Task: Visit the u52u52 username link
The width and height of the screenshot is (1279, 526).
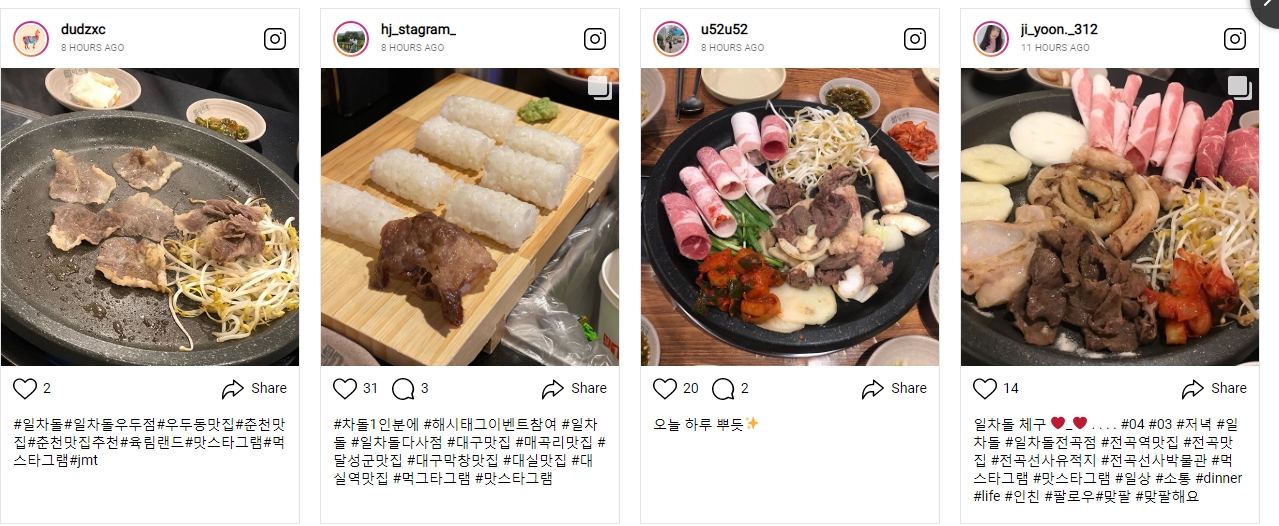Action: [x=725, y=29]
